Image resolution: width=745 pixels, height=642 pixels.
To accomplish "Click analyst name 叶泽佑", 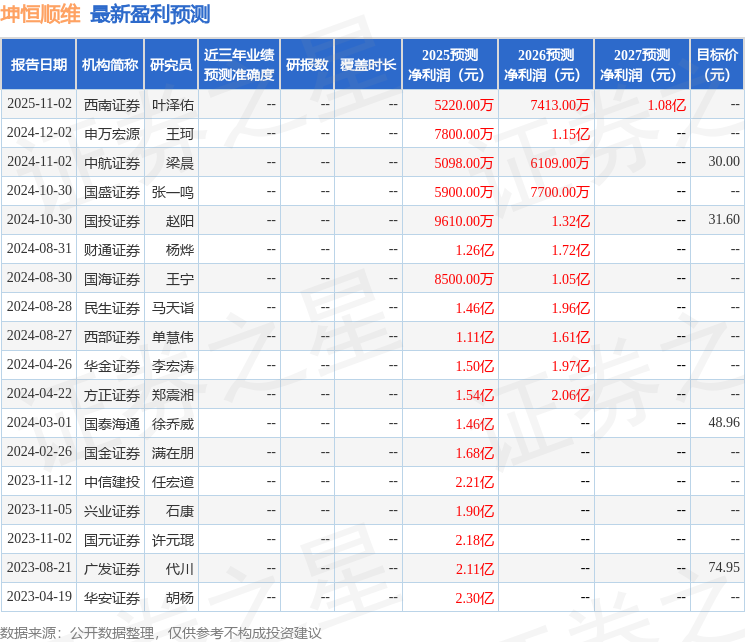I will [x=172, y=105].
